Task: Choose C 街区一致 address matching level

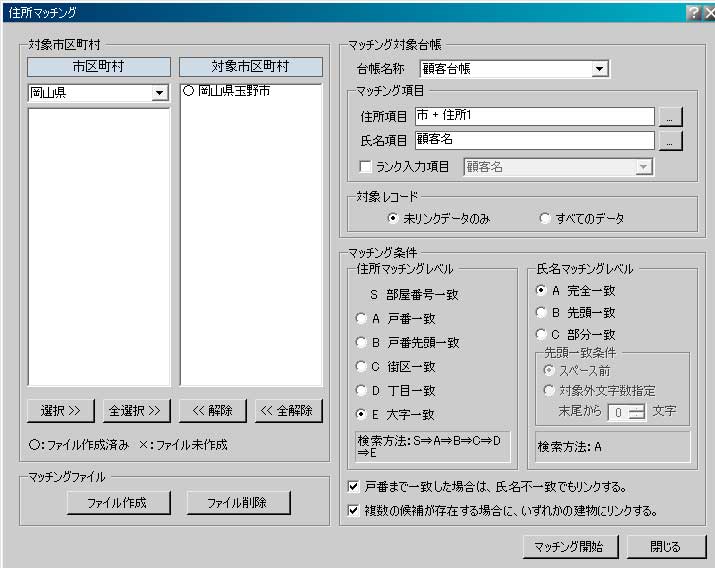Action: 362,366
